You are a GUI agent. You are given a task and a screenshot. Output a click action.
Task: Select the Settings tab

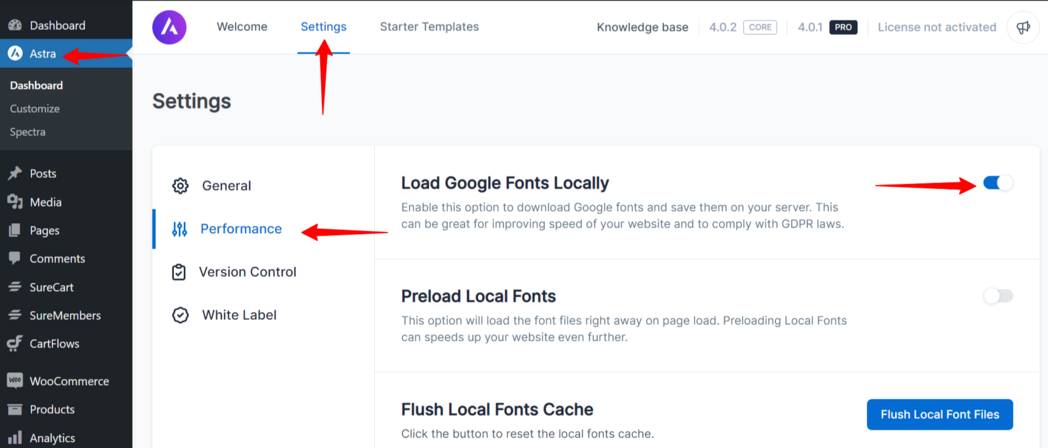click(323, 27)
